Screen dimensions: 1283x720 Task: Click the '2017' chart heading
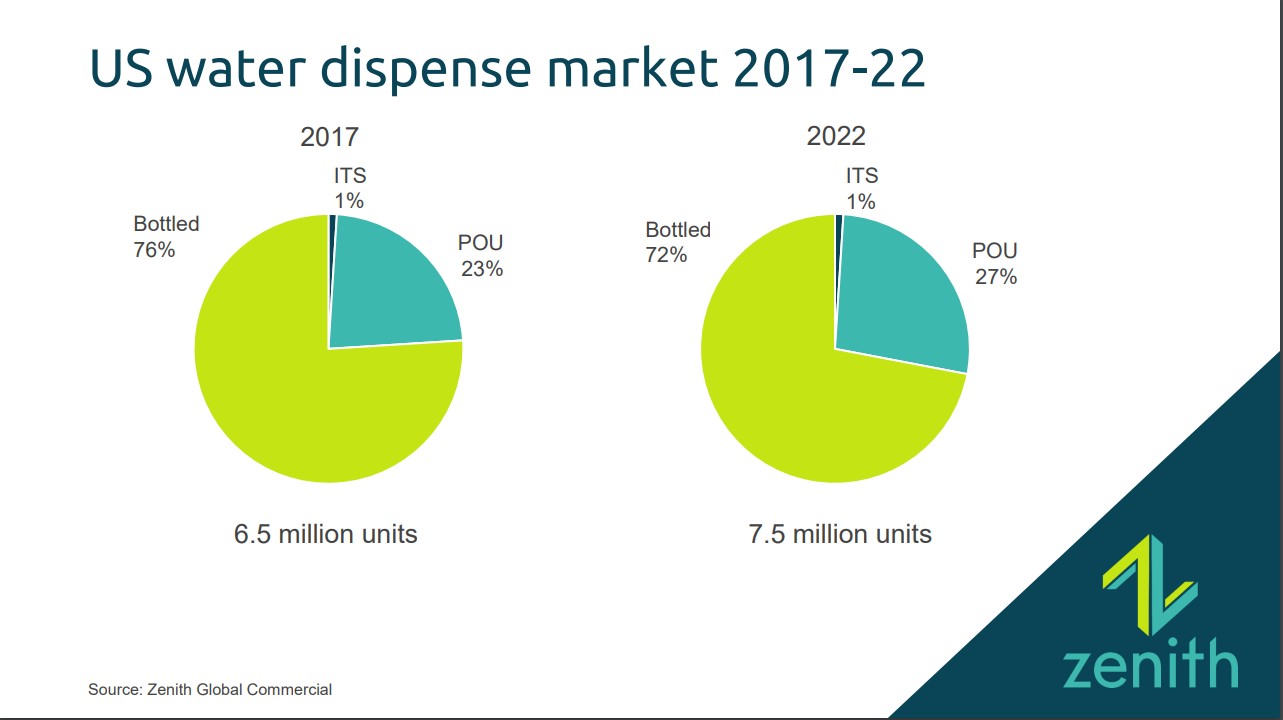329,137
